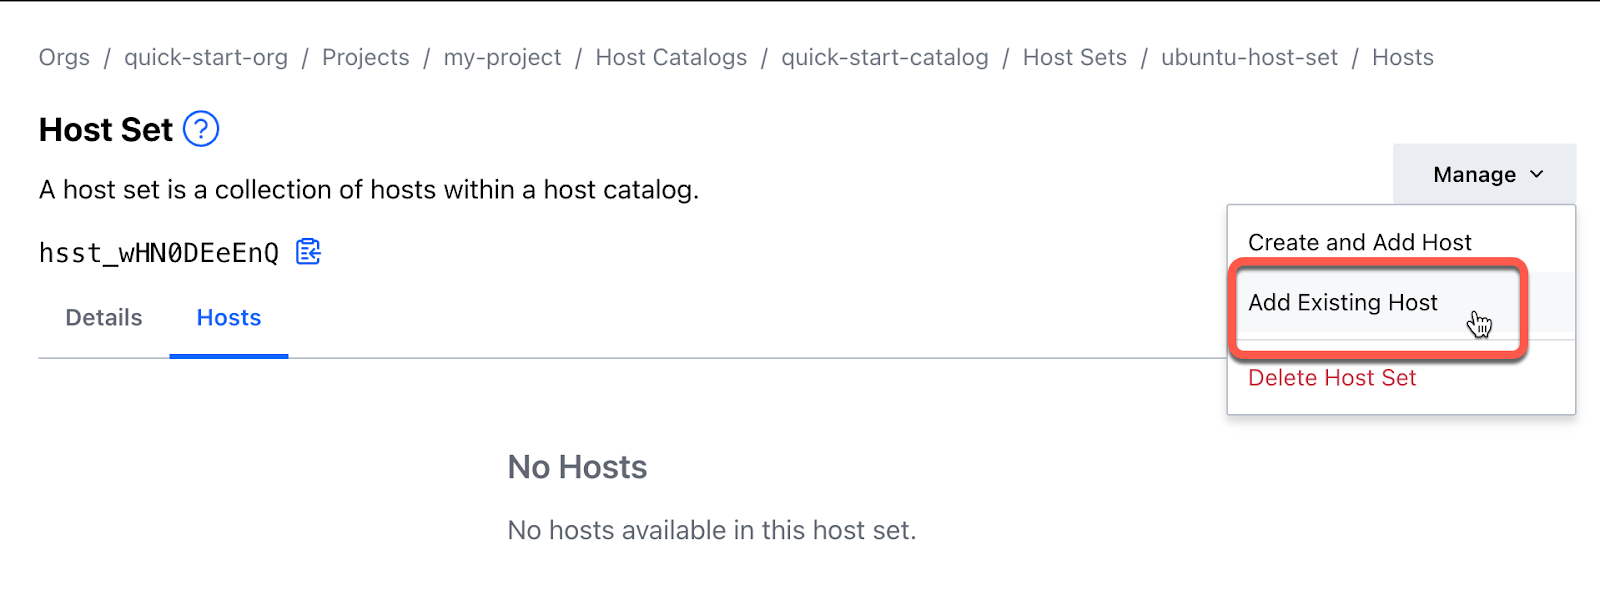The height and width of the screenshot is (591, 1600).
Task: Open my-project from the breadcrumb
Action: (502, 57)
